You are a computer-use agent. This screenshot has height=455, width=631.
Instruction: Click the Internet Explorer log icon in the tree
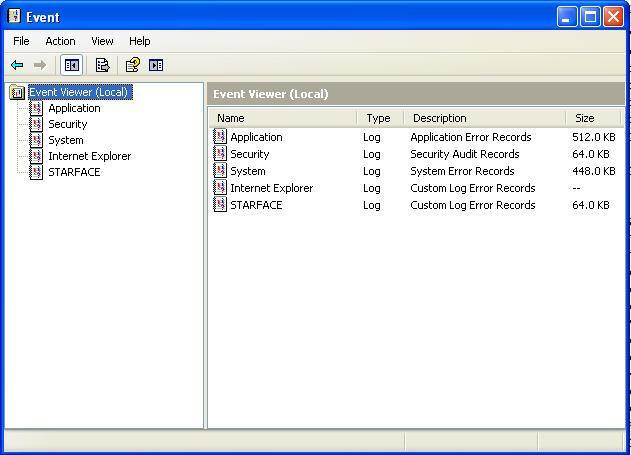click(37, 156)
